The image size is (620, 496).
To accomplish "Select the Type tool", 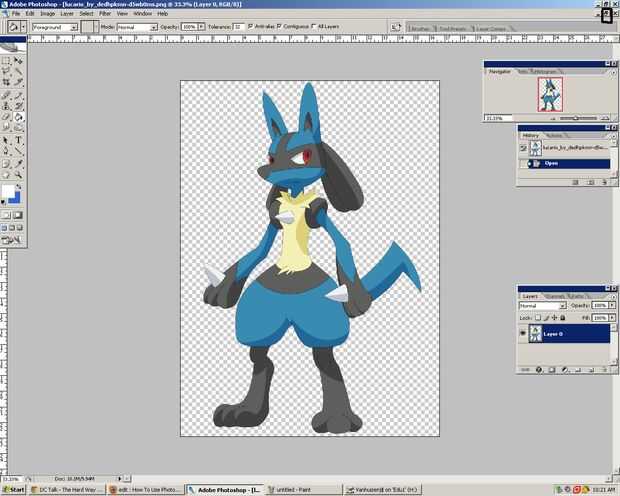I will [x=19, y=141].
